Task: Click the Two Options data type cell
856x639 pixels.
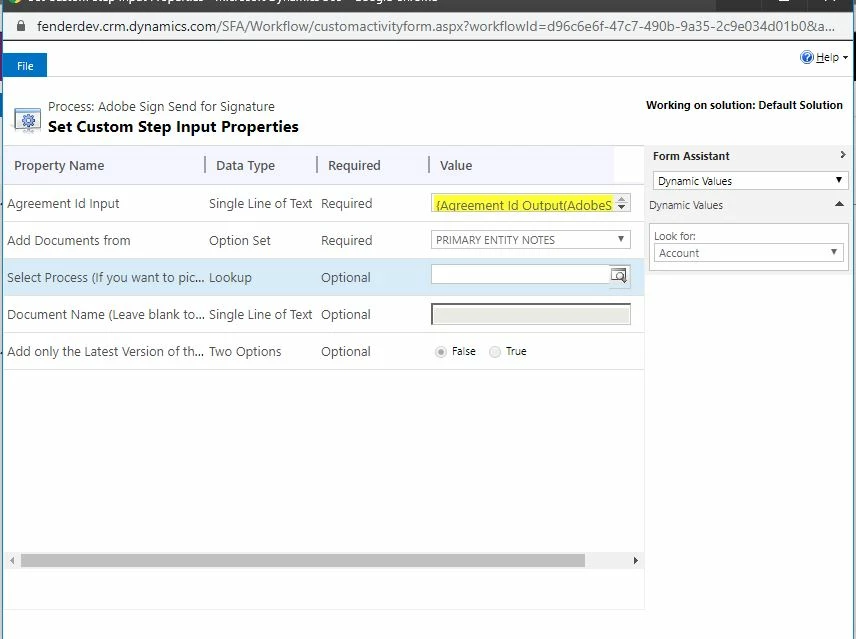Action: (245, 352)
